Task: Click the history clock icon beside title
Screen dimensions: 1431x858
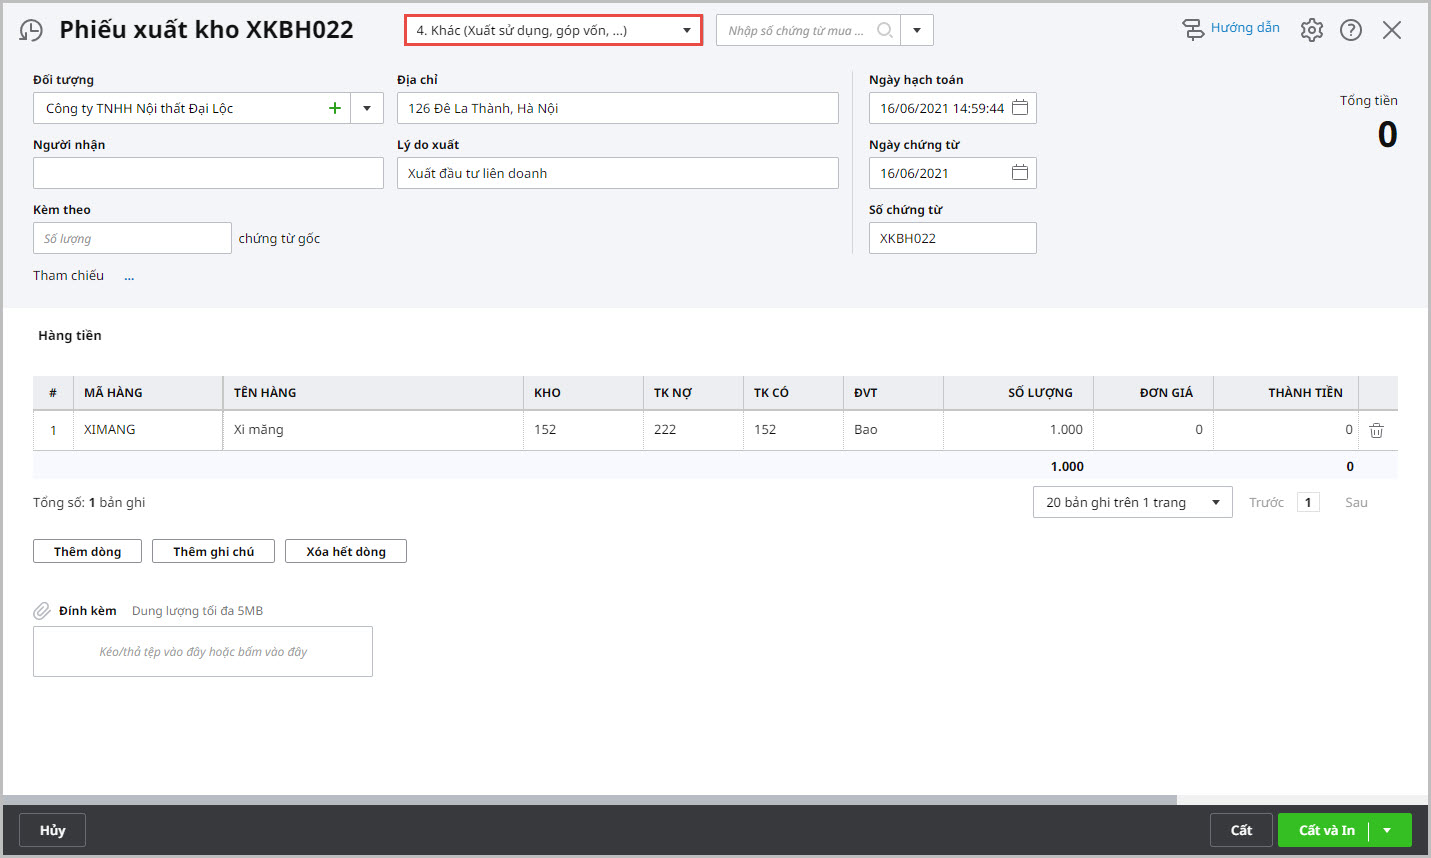Action: coord(31,31)
